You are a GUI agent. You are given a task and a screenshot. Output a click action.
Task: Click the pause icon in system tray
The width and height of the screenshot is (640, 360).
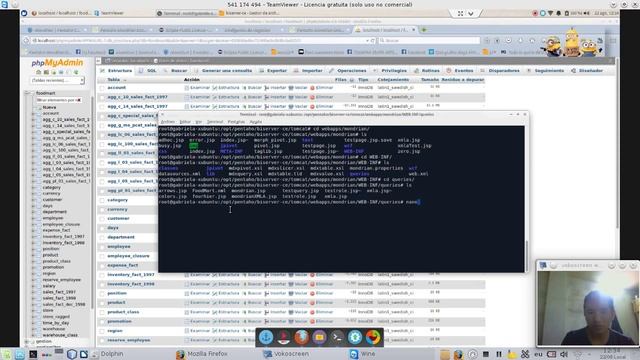point(499,354)
